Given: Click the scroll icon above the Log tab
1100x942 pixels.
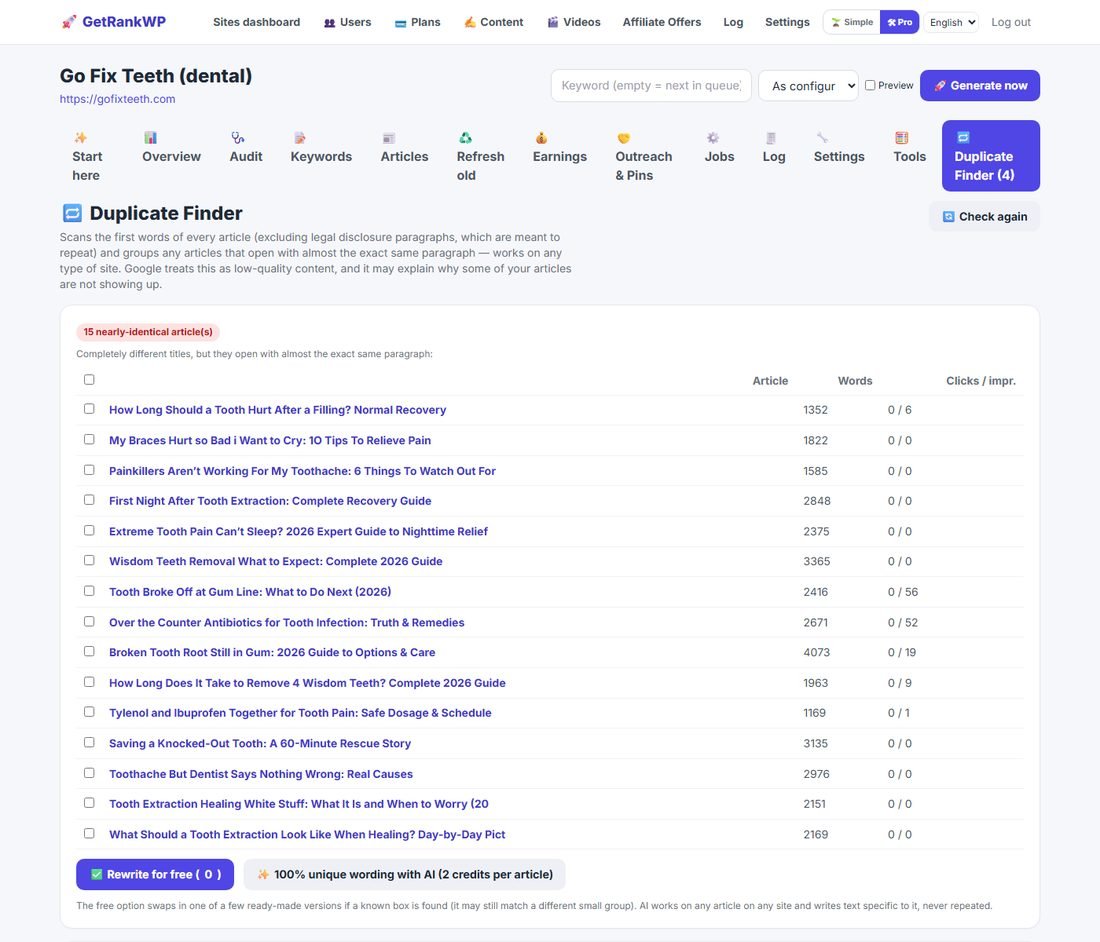Looking at the screenshot, I should point(771,137).
